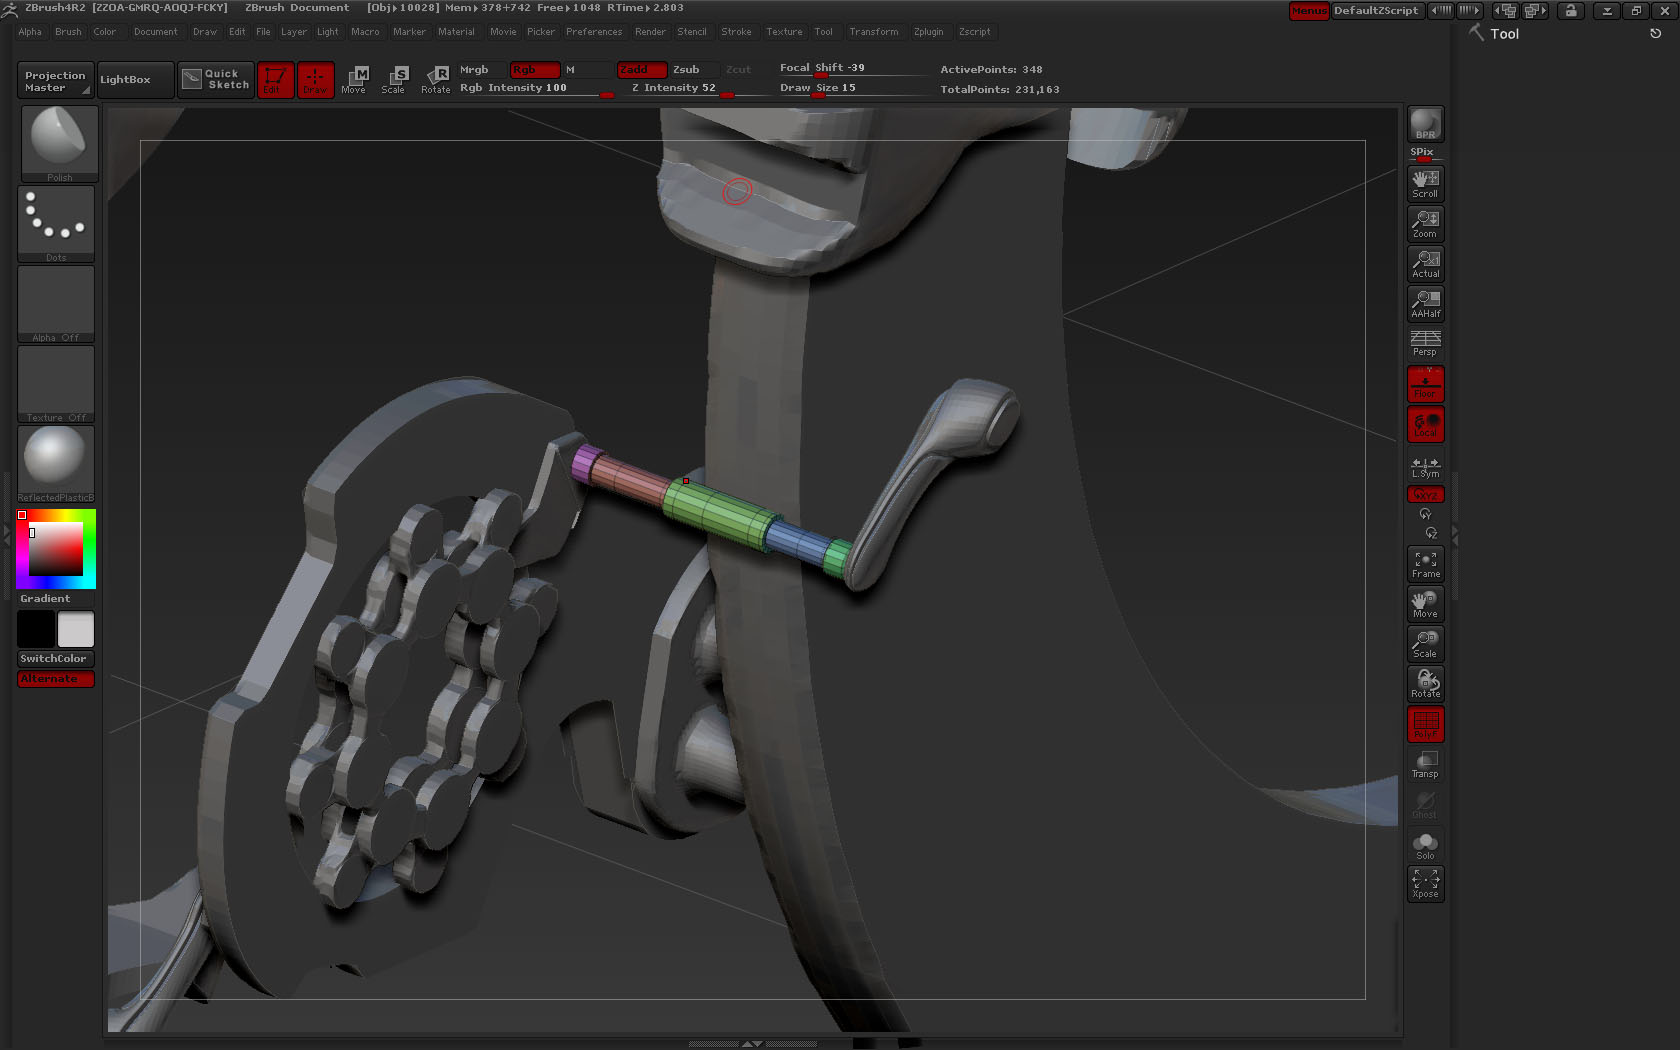1680x1050 pixels.
Task: Open the Dots stroke type selector
Action: point(56,224)
